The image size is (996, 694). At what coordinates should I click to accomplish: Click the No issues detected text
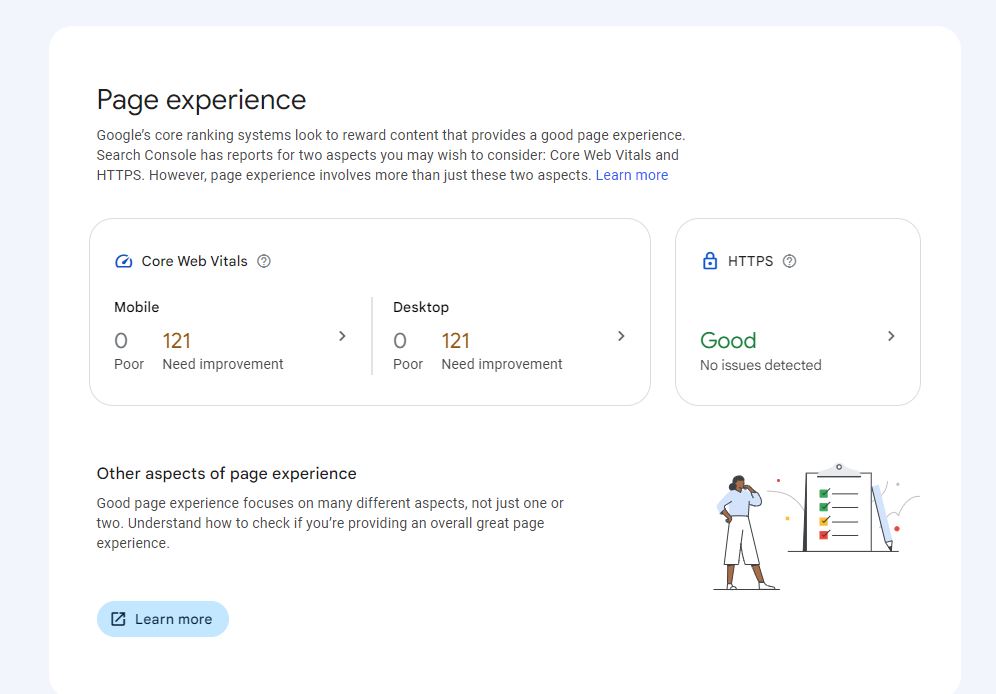pos(760,365)
